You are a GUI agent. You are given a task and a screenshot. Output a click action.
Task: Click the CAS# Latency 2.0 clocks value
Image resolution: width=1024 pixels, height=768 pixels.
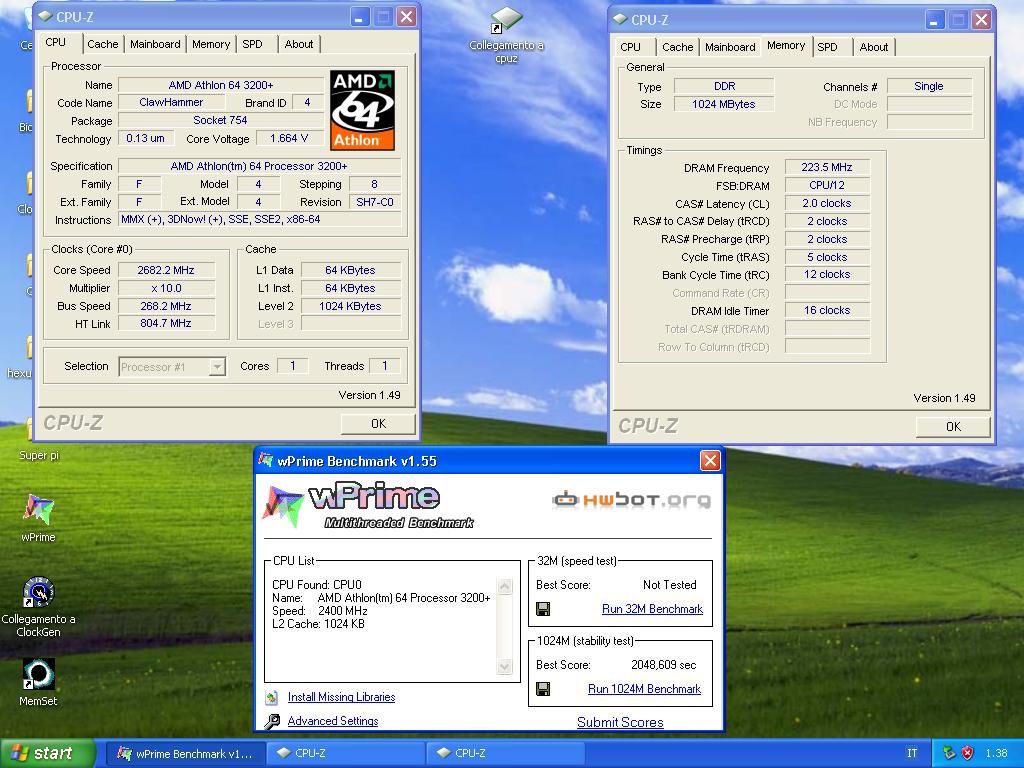click(827, 203)
